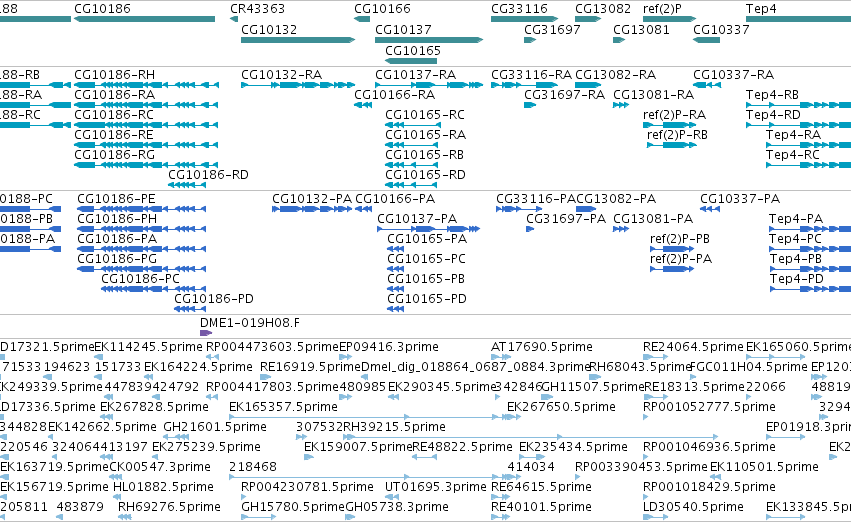Click protein CG10186-PG
The image size is (851, 522).
point(117,259)
